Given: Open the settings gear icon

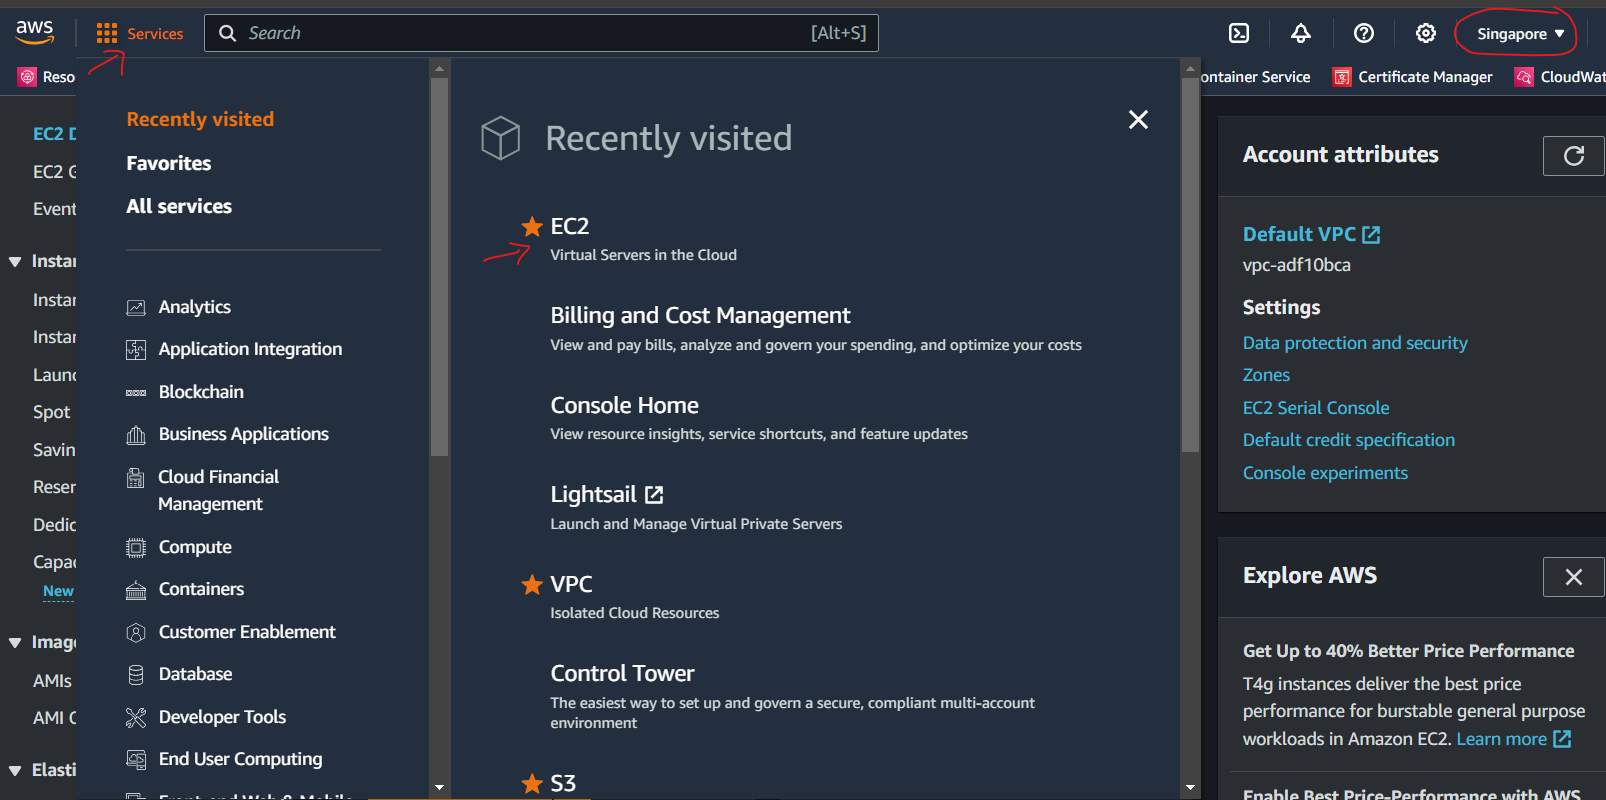Looking at the screenshot, I should click(x=1425, y=33).
